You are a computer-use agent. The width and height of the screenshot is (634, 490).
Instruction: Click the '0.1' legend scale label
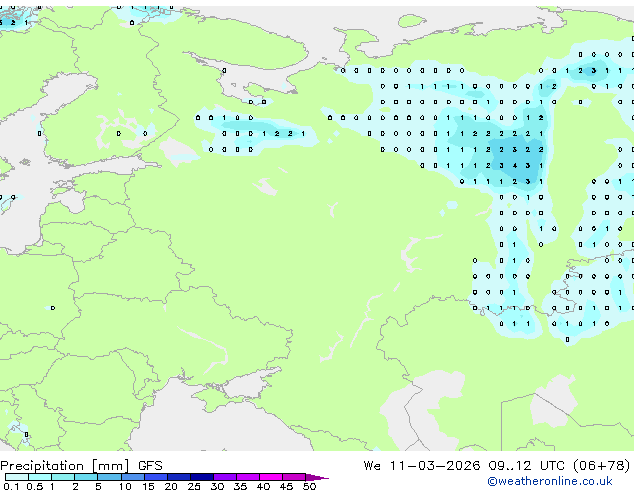(x=11, y=486)
